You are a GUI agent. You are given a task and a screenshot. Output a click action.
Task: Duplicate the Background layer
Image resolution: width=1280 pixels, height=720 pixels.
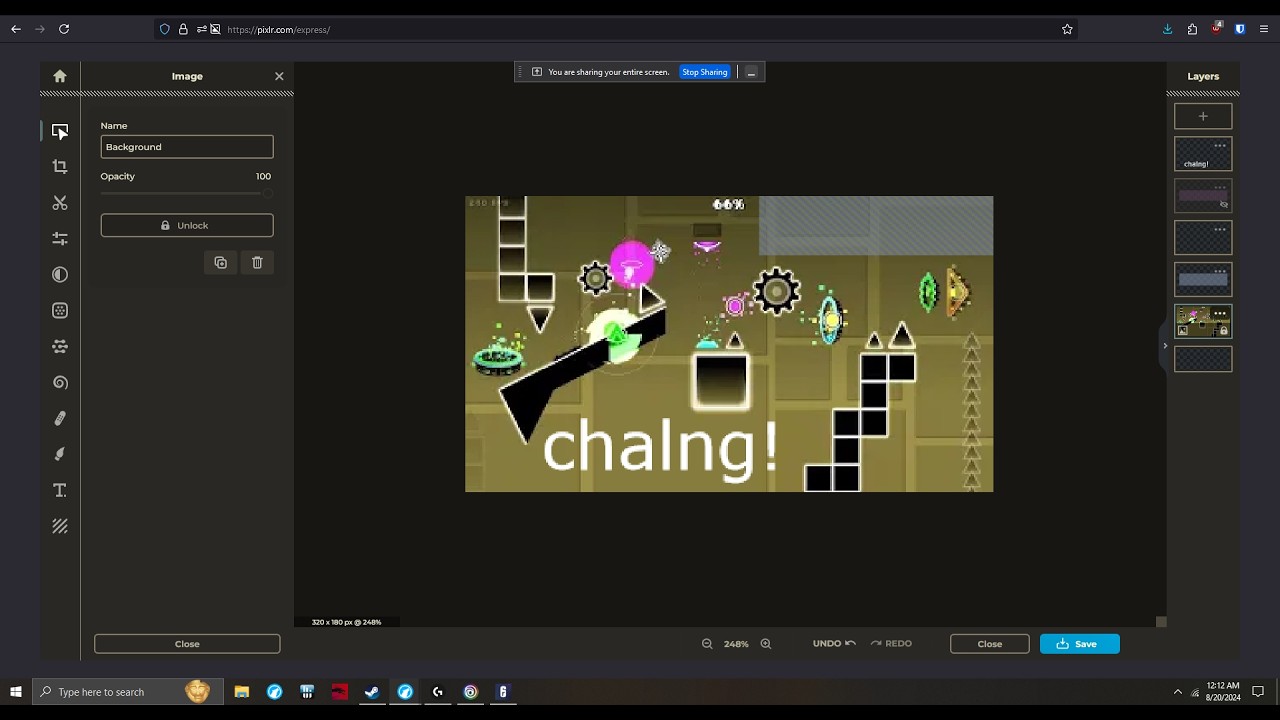click(221, 263)
